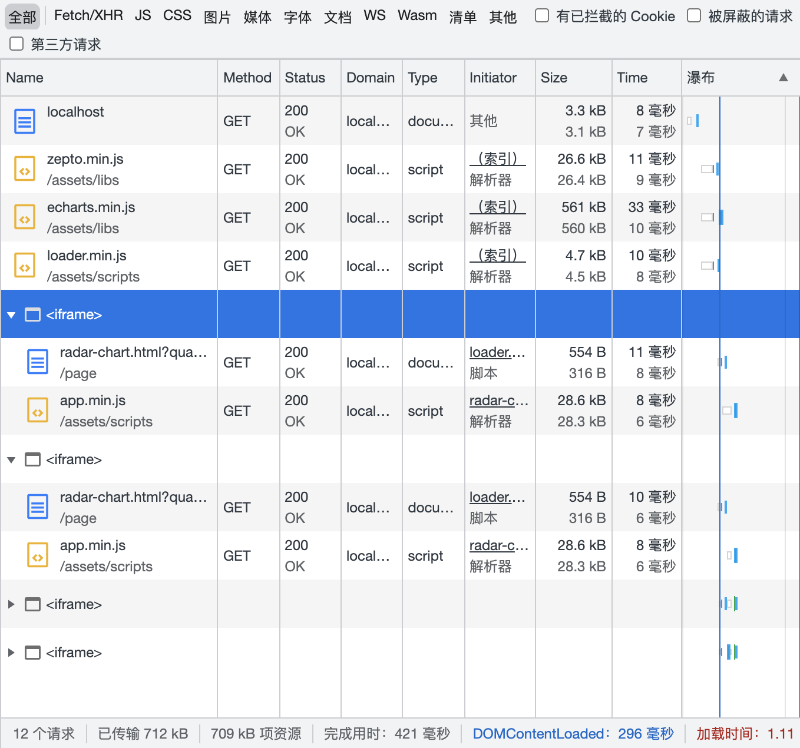Switch to the 文档 filter
The width and height of the screenshot is (800, 748).
[x=338, y=17]
